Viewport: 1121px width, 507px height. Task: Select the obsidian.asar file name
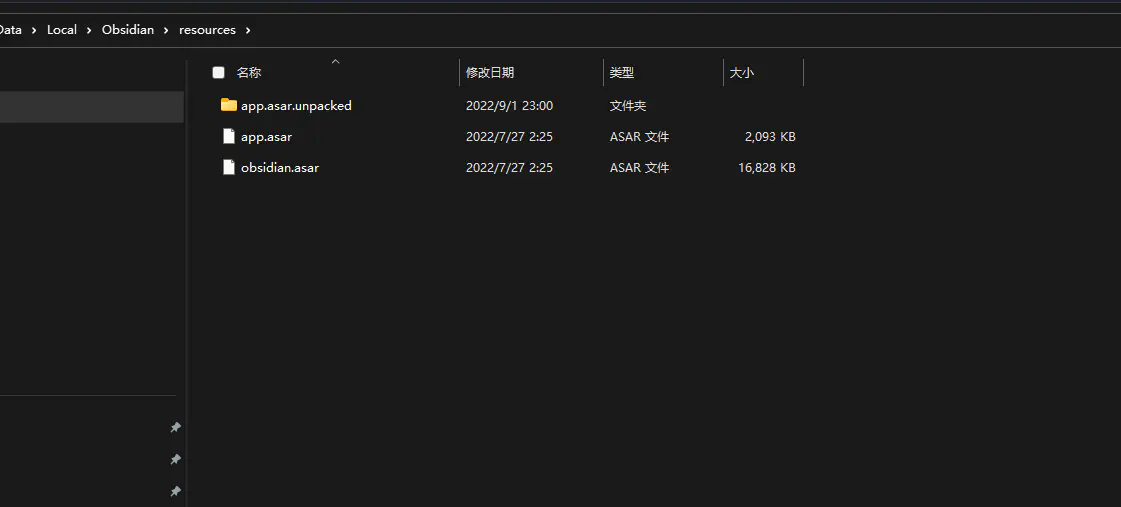point(280,167)
